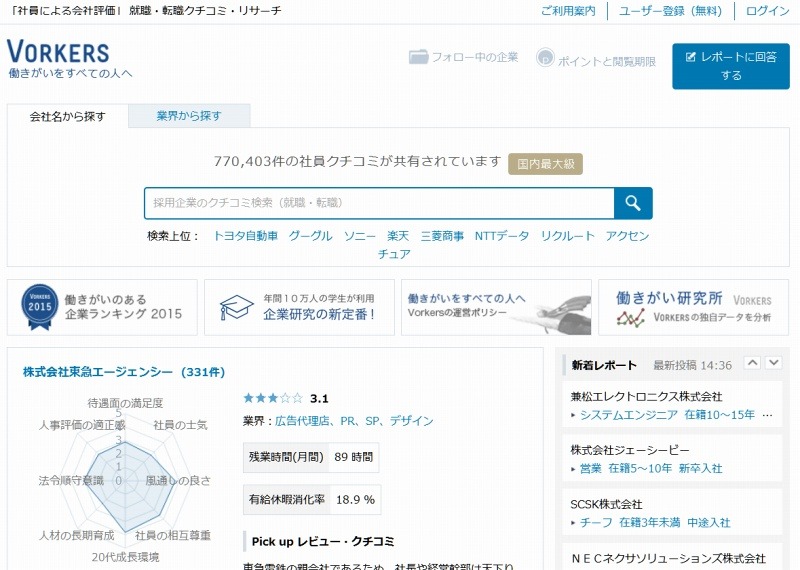800x570 pixels.
Task: Open チーフ 在籍3年未満 中途入社 link
Action: coord(655,523)
